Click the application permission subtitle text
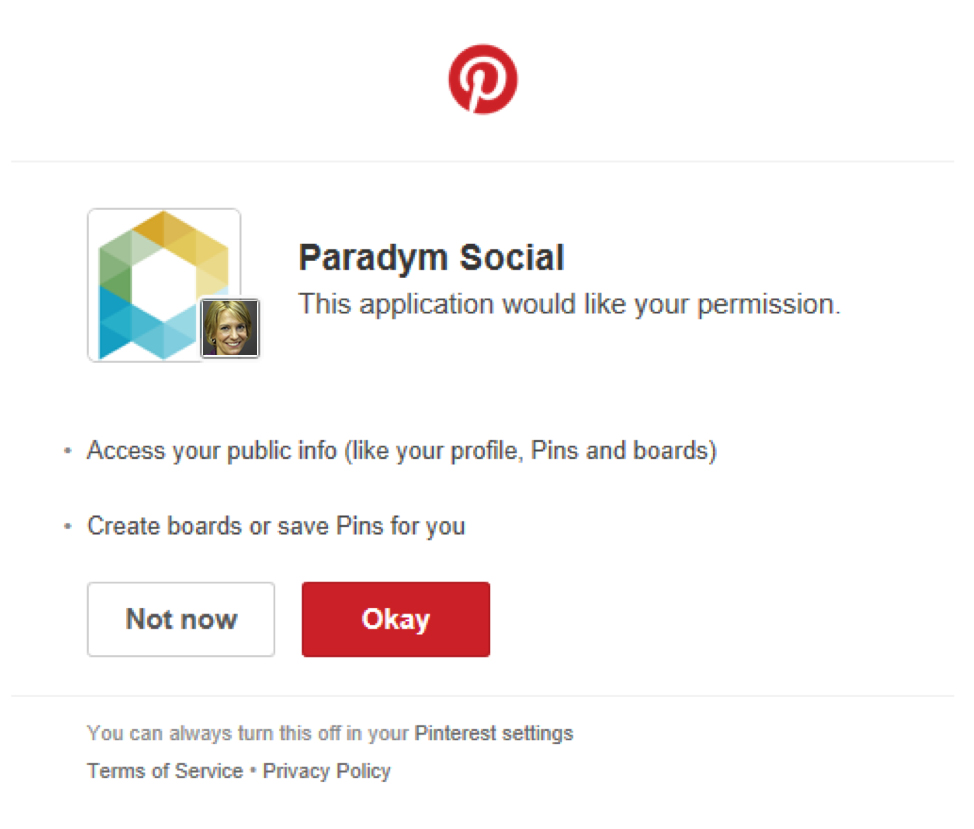This screenshot has width=974, height=829. [570, 304]
